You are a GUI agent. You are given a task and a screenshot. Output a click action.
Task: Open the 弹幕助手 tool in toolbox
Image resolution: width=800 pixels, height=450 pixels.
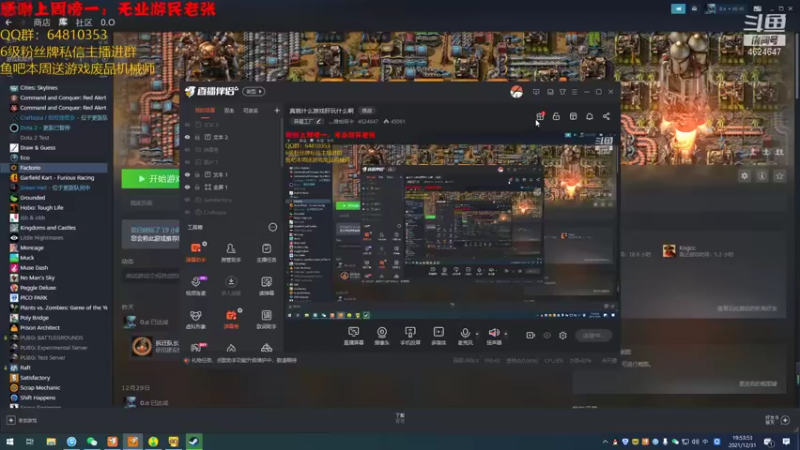[x=195, y=252]
